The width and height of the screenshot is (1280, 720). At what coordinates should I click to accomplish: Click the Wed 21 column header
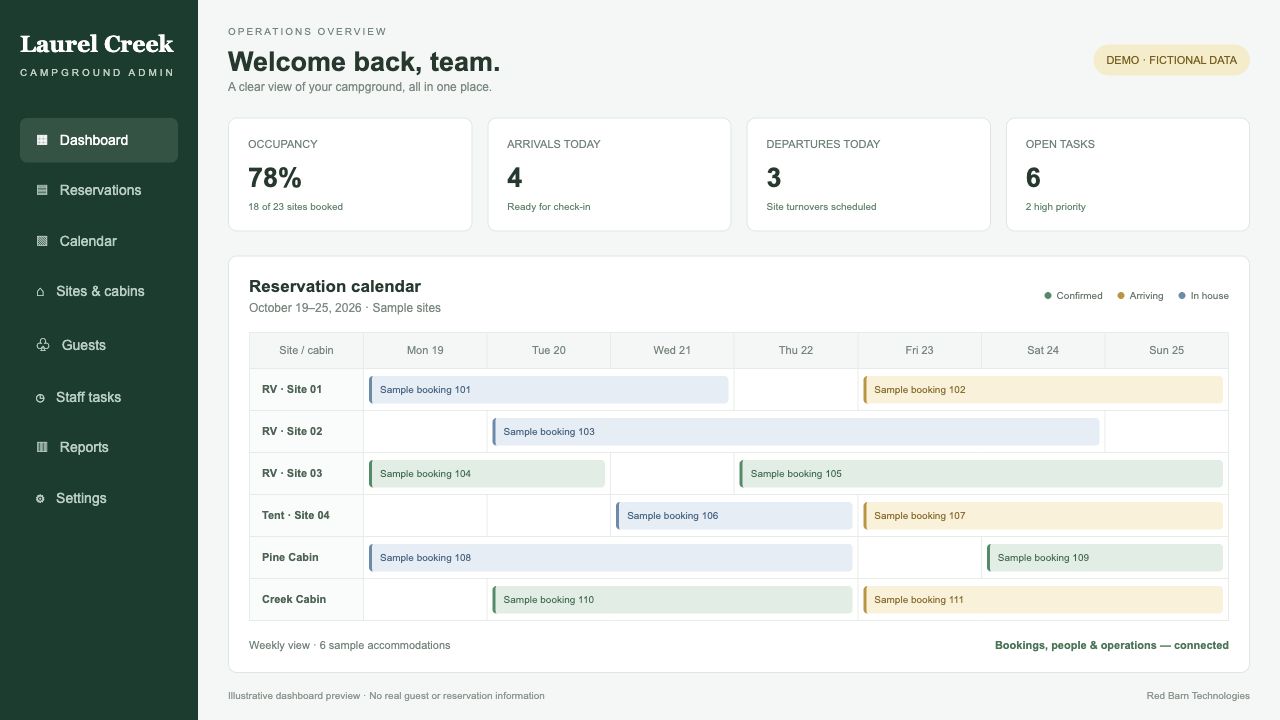(672, 350)
